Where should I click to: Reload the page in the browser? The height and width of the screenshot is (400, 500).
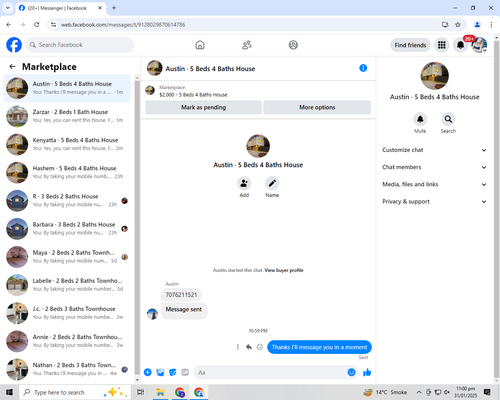pyautogui.click(x=37, y=24)
